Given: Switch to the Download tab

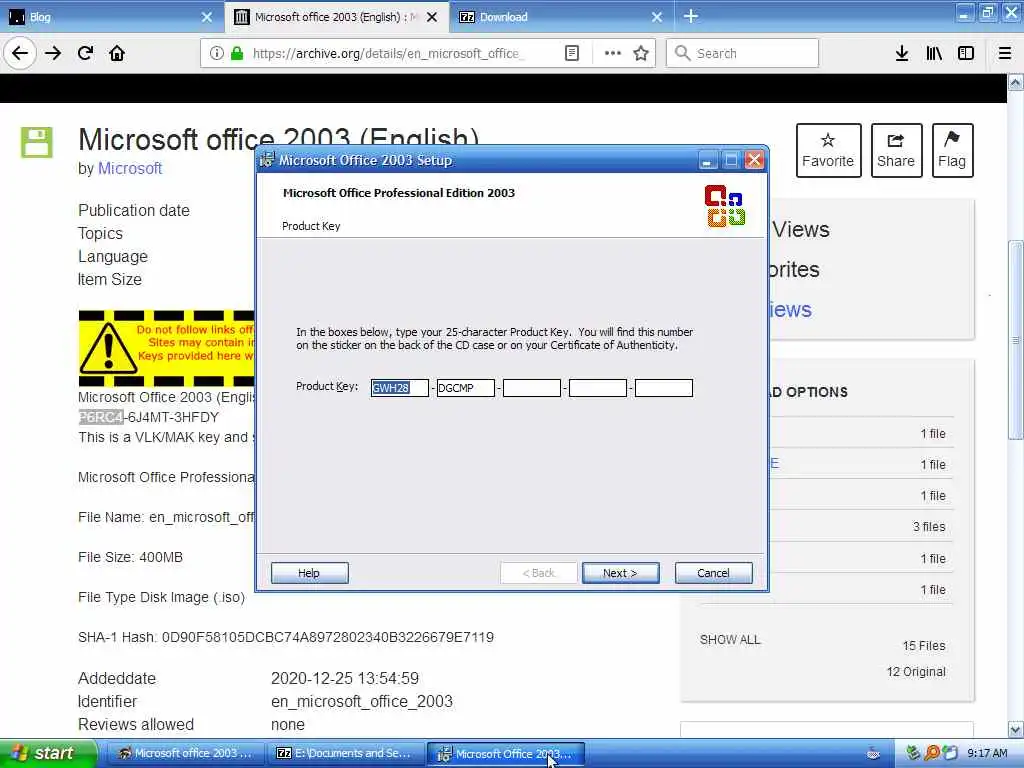Looking at the screenshot, I should coord(562,17).
